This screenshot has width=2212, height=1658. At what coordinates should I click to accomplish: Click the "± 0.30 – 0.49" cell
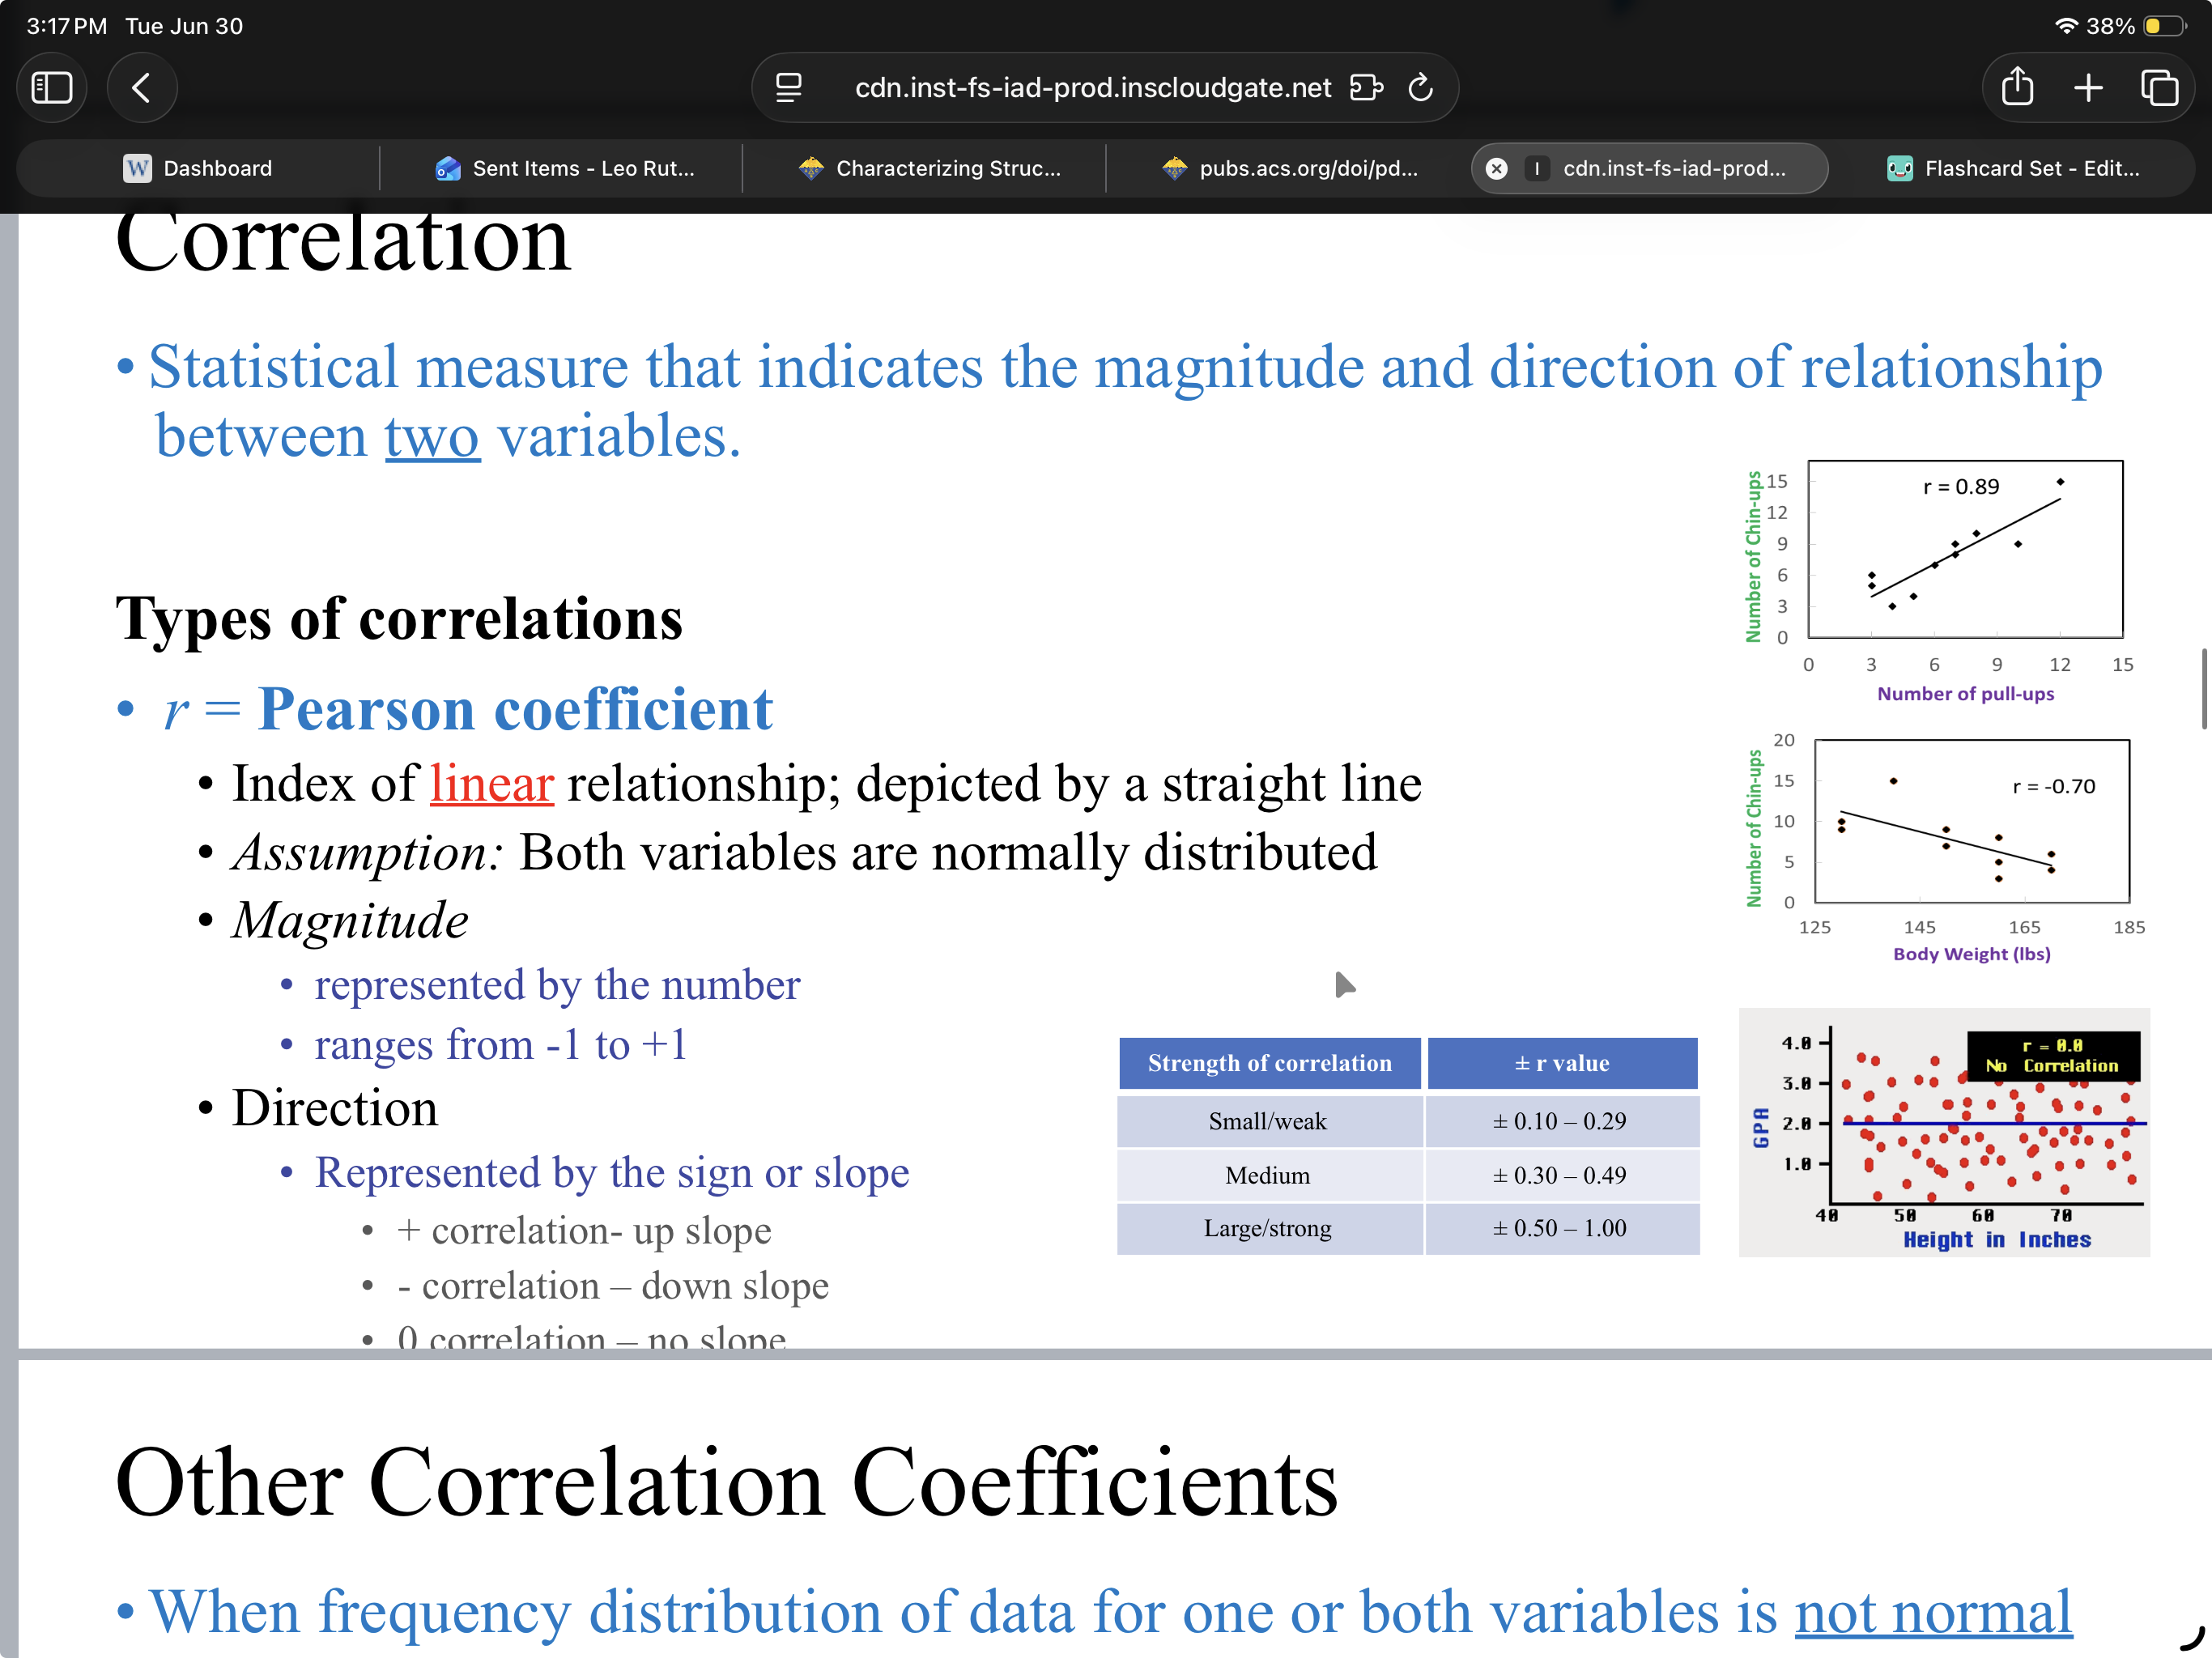[1560, 1175]
